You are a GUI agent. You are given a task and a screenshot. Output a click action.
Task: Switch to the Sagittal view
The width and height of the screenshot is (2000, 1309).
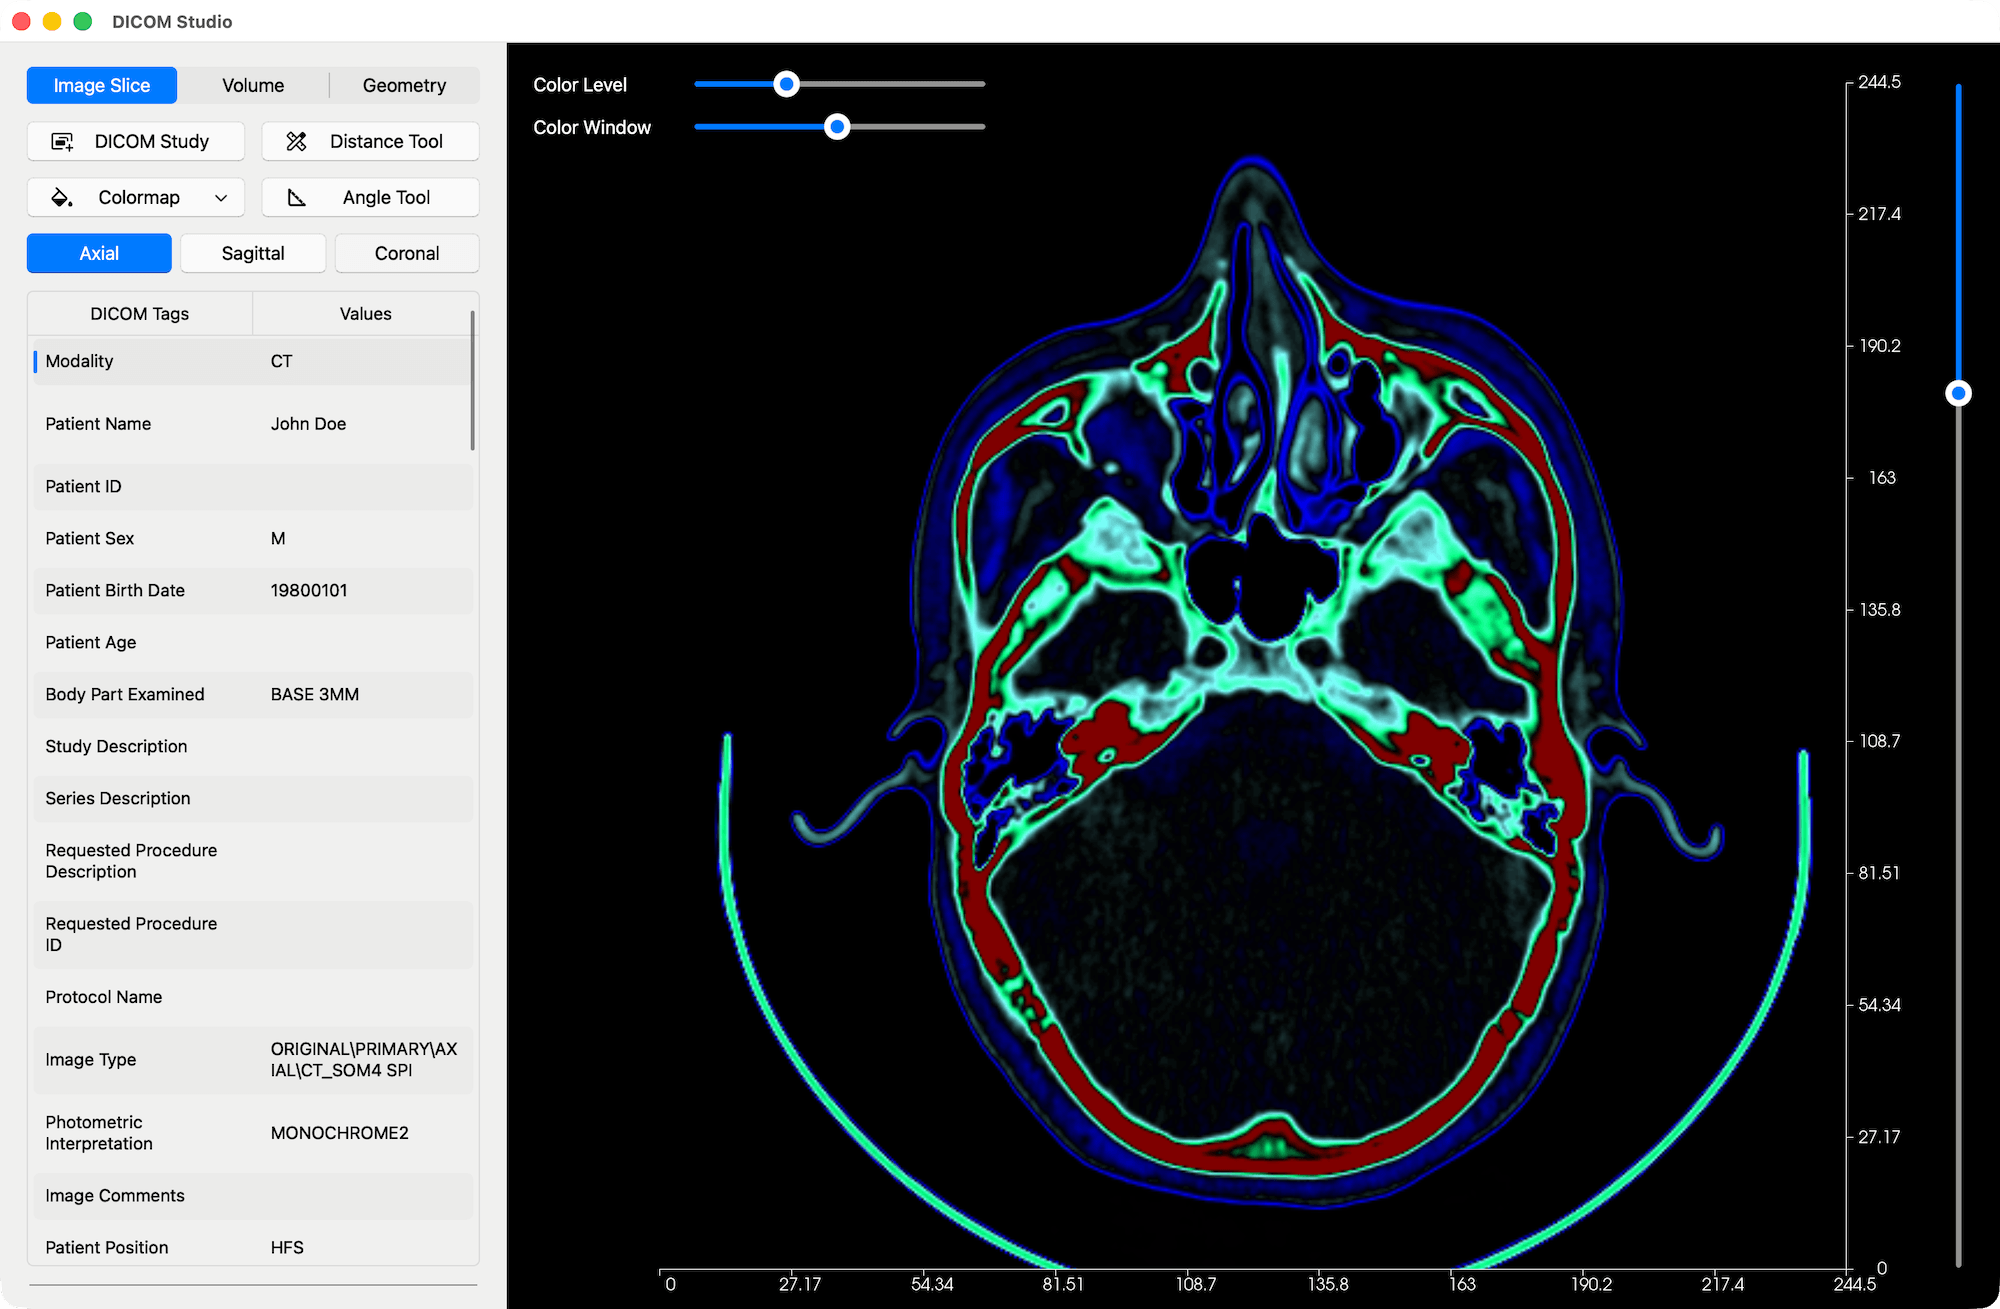click(x=252, y=253)
